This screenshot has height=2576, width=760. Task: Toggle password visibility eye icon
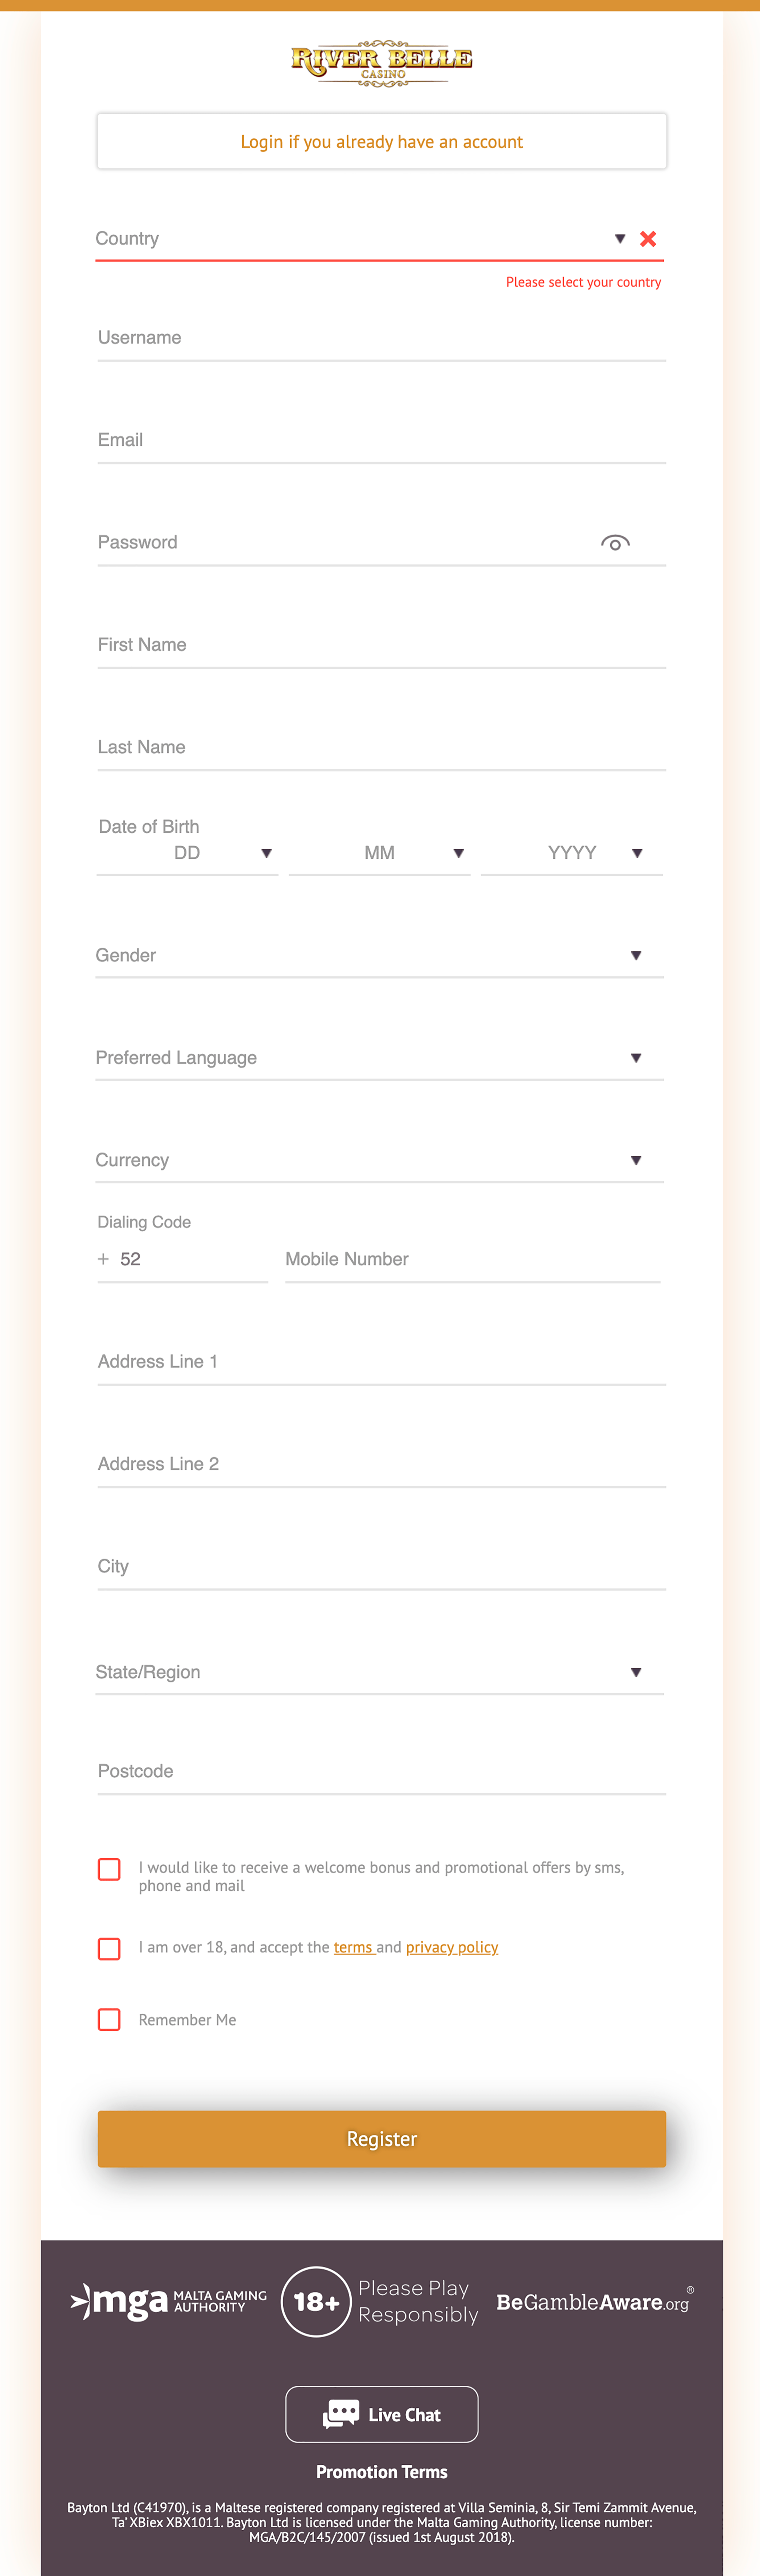coord(615,543)
